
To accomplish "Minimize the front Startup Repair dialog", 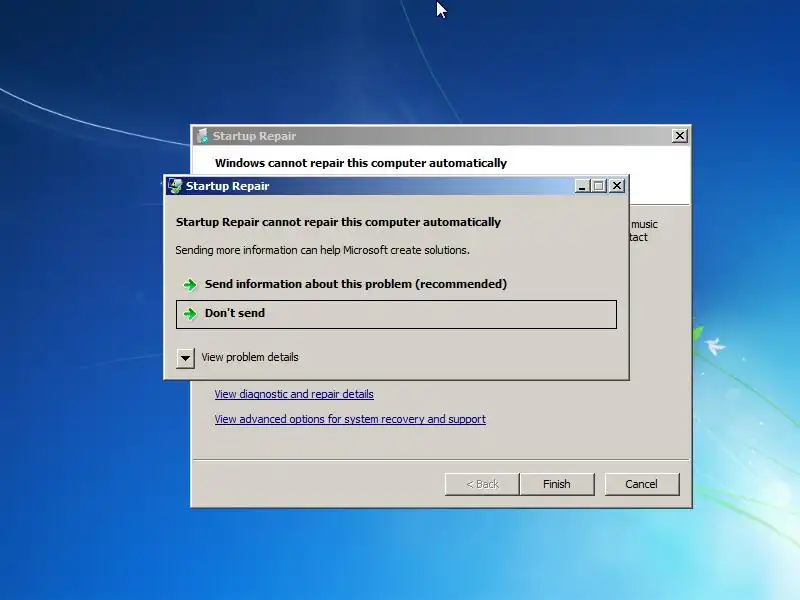I will (582, 186).
